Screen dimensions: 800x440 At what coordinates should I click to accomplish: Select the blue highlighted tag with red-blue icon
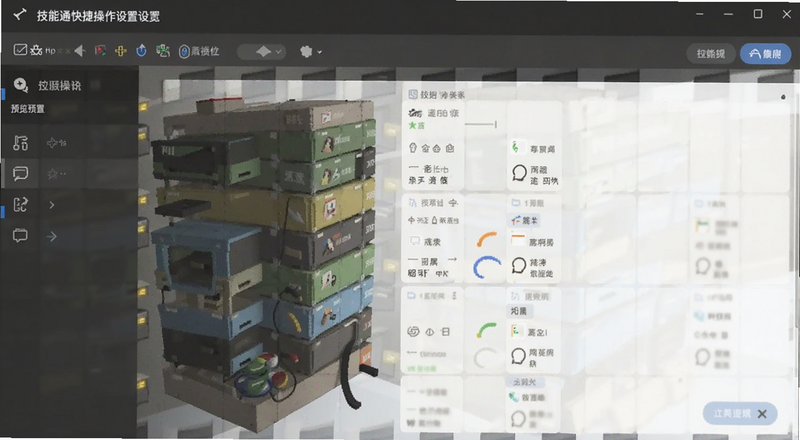click(x=524, y=221)
